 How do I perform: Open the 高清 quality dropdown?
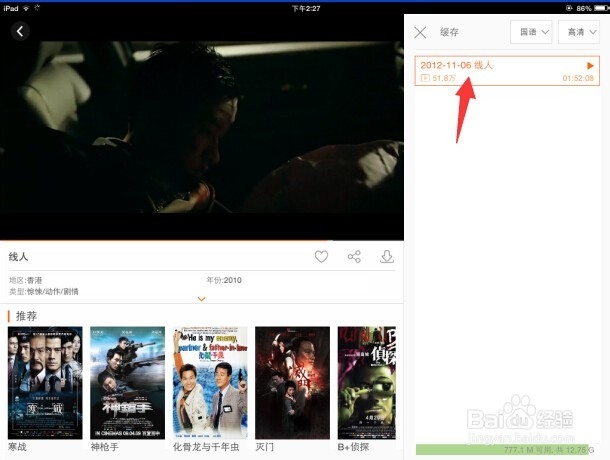[x=579, y=32]
